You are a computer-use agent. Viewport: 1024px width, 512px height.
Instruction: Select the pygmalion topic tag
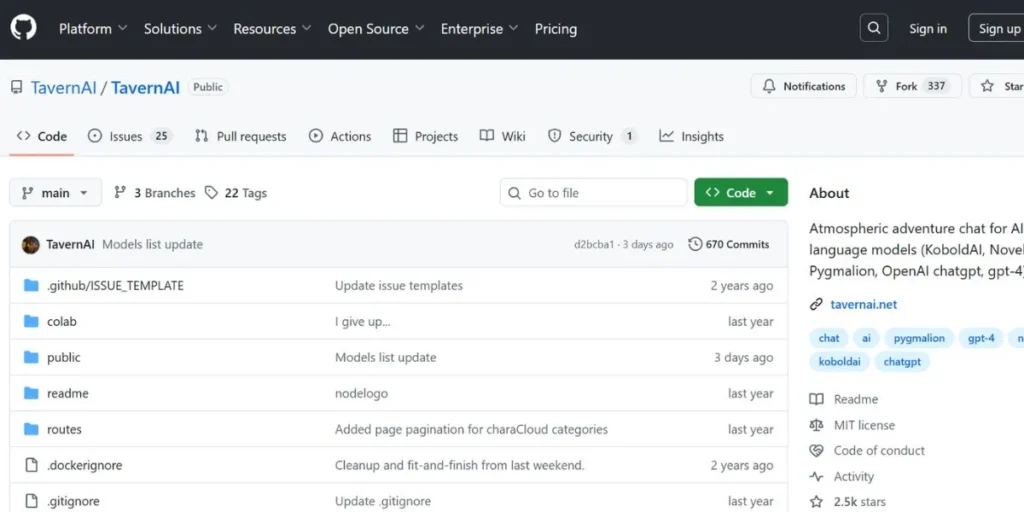pyautogui.click(x=919, y=338)
